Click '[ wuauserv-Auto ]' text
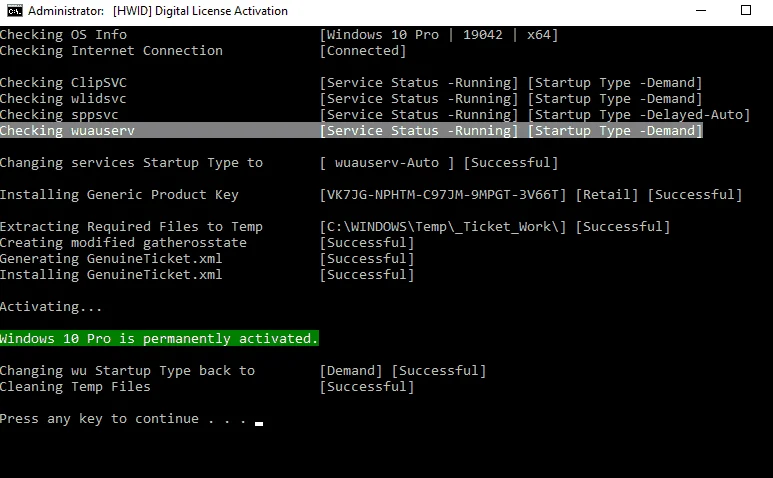 pos(387,163)
